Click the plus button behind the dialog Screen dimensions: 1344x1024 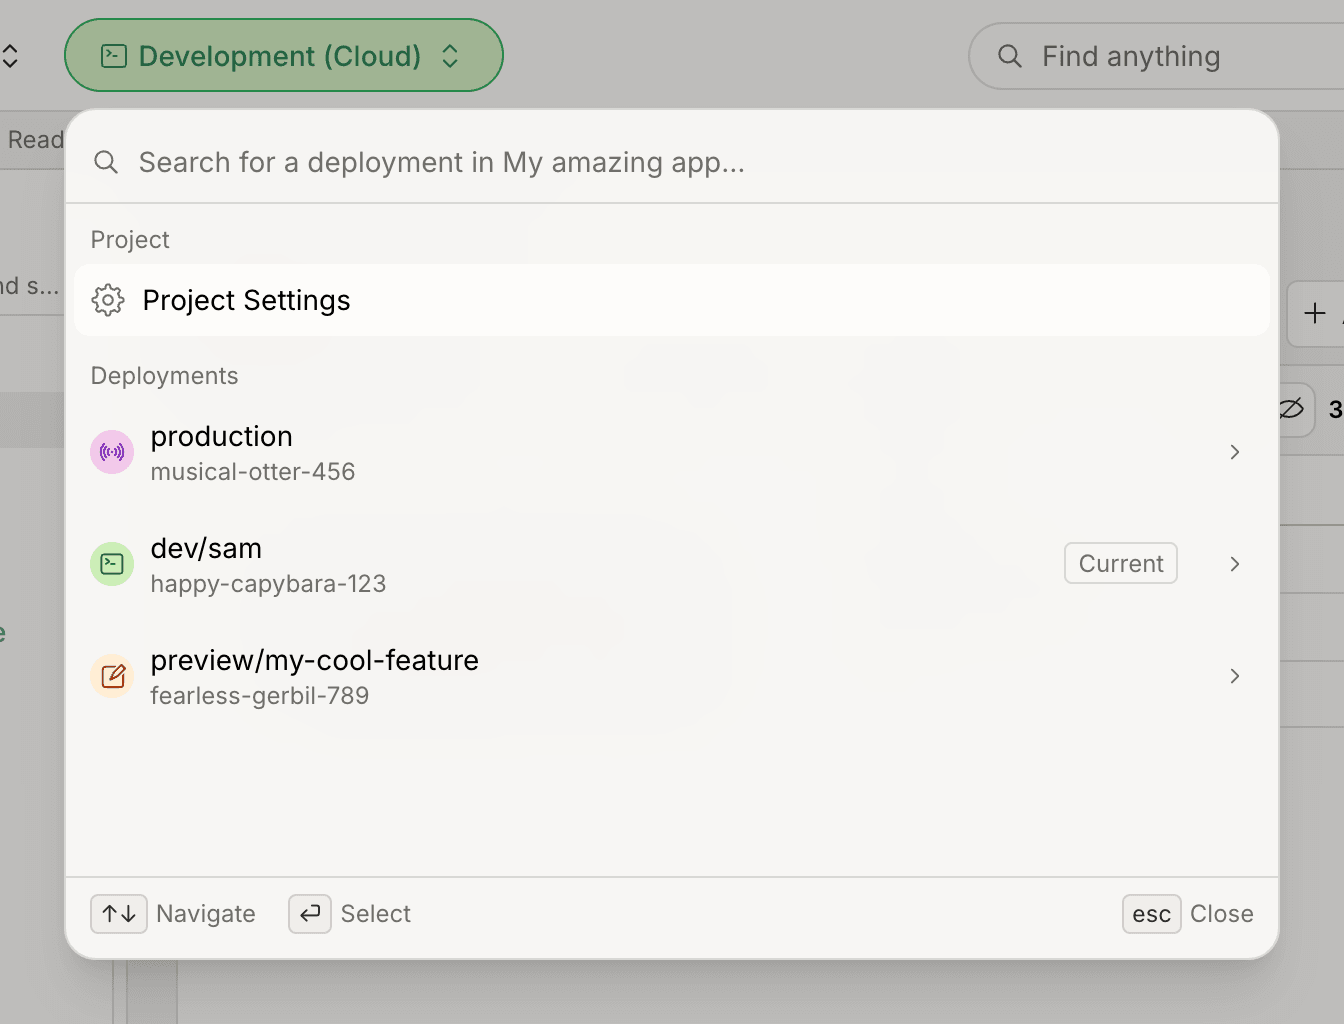[1315, 313]
